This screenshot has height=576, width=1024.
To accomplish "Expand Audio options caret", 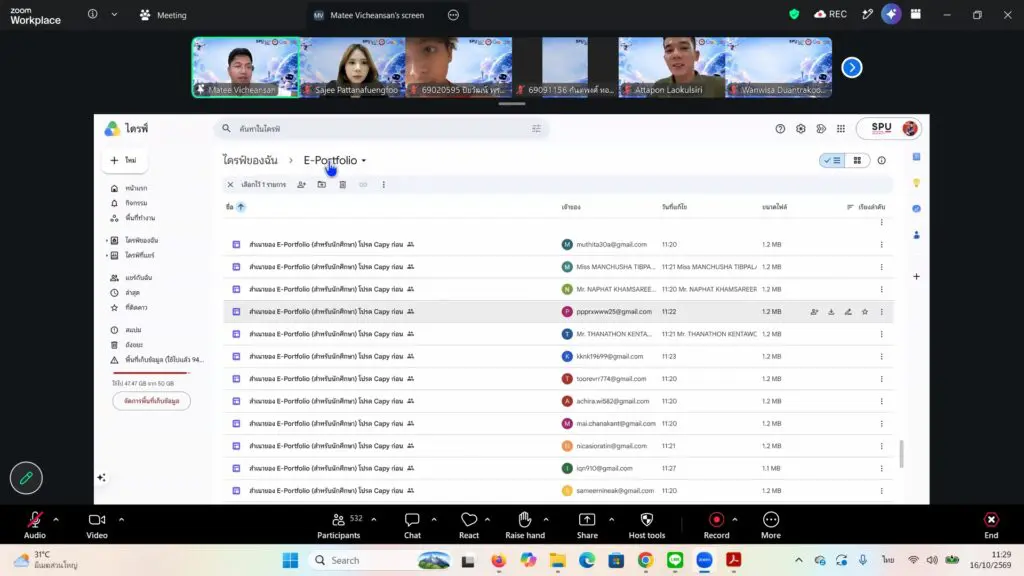I will pos(56,520).
